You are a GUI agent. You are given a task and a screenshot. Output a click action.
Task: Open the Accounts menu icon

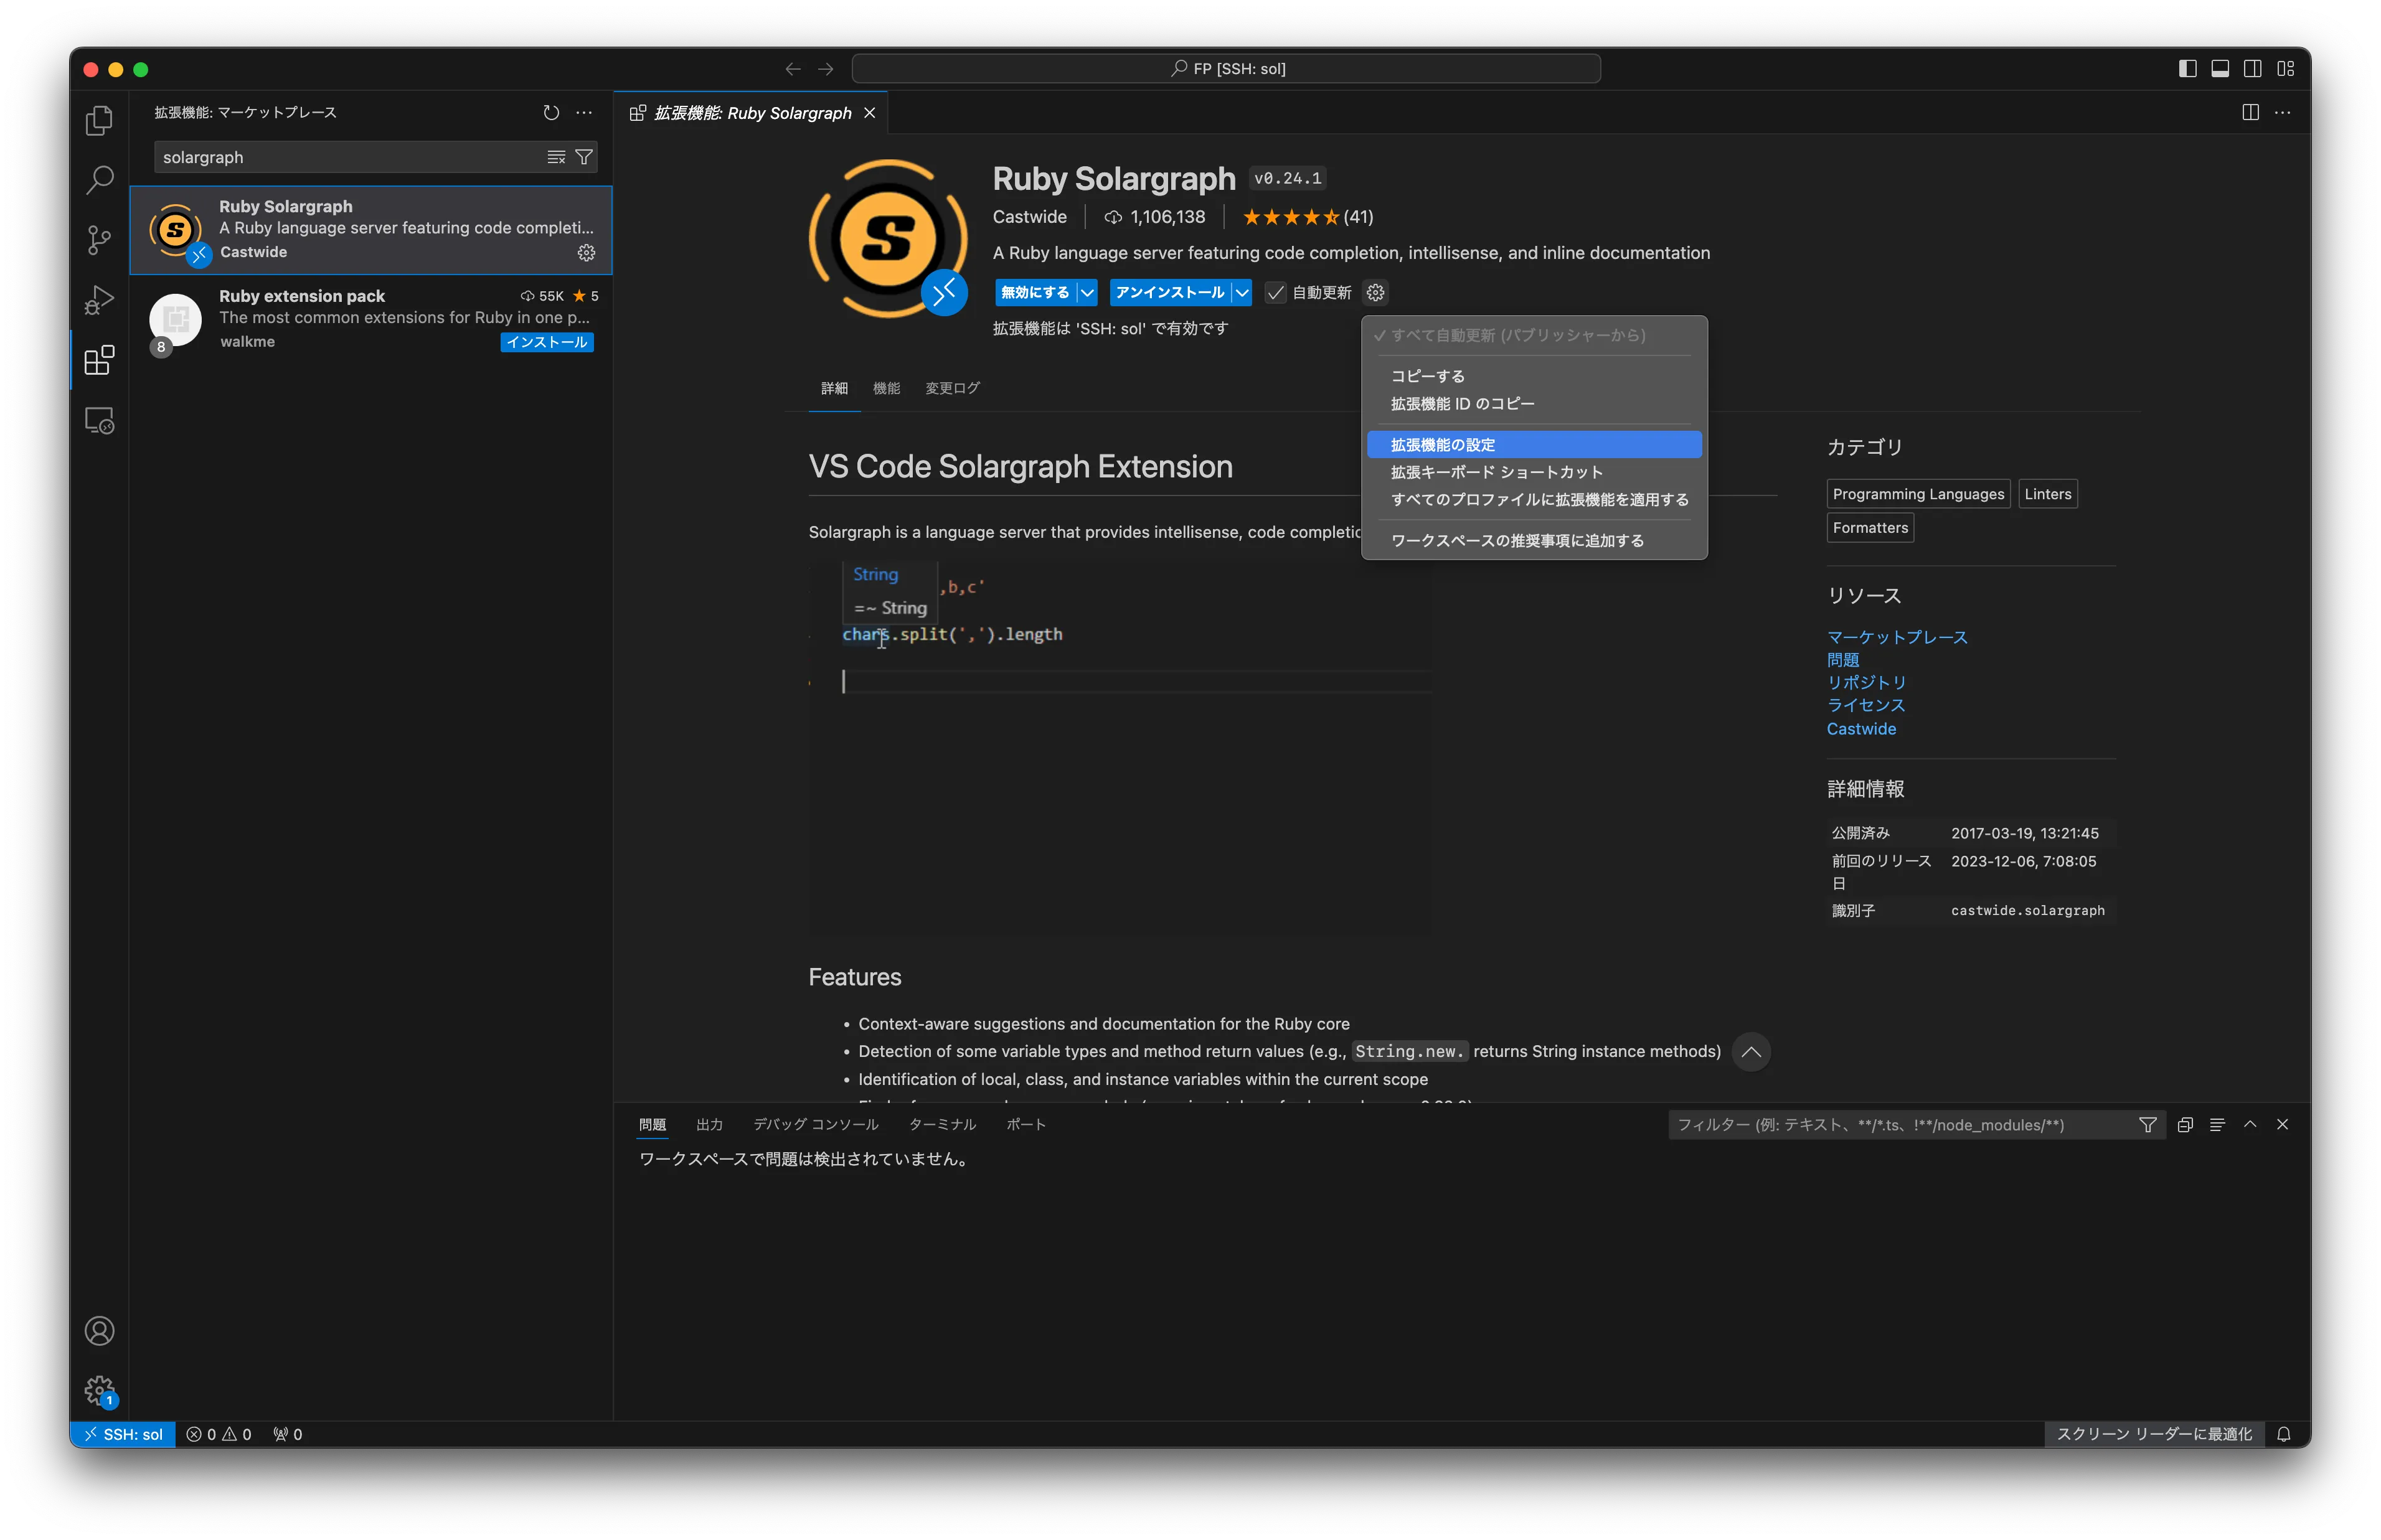[x=99, y=1331]
